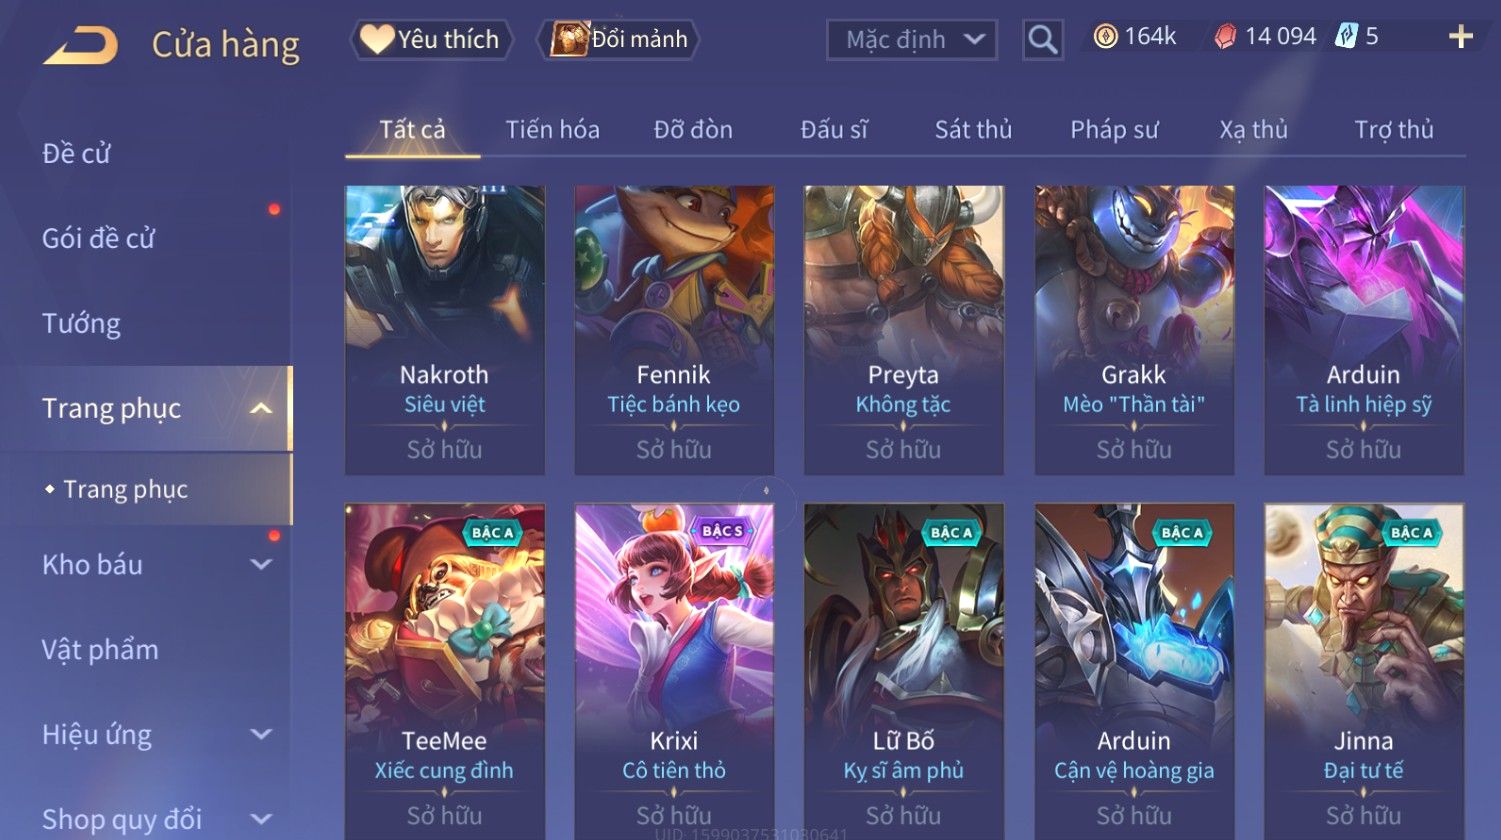
Task: Tap the blue voucher ticket icon
Action: click(x=1346, y=37)
